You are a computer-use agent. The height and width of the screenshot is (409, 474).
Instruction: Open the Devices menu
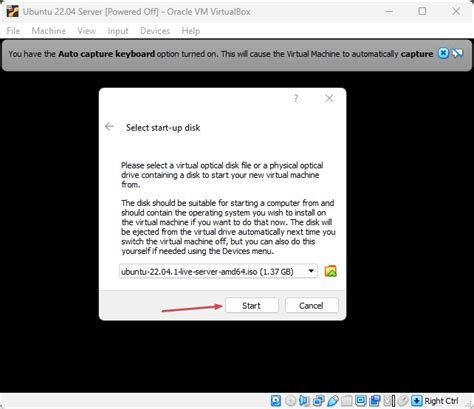coord(155,31)
